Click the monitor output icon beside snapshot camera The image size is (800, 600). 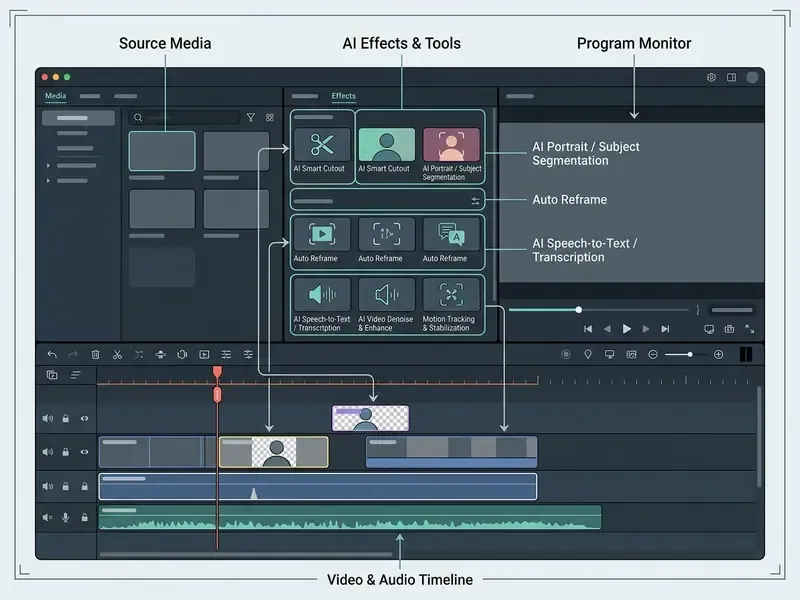tap(709, 329)
